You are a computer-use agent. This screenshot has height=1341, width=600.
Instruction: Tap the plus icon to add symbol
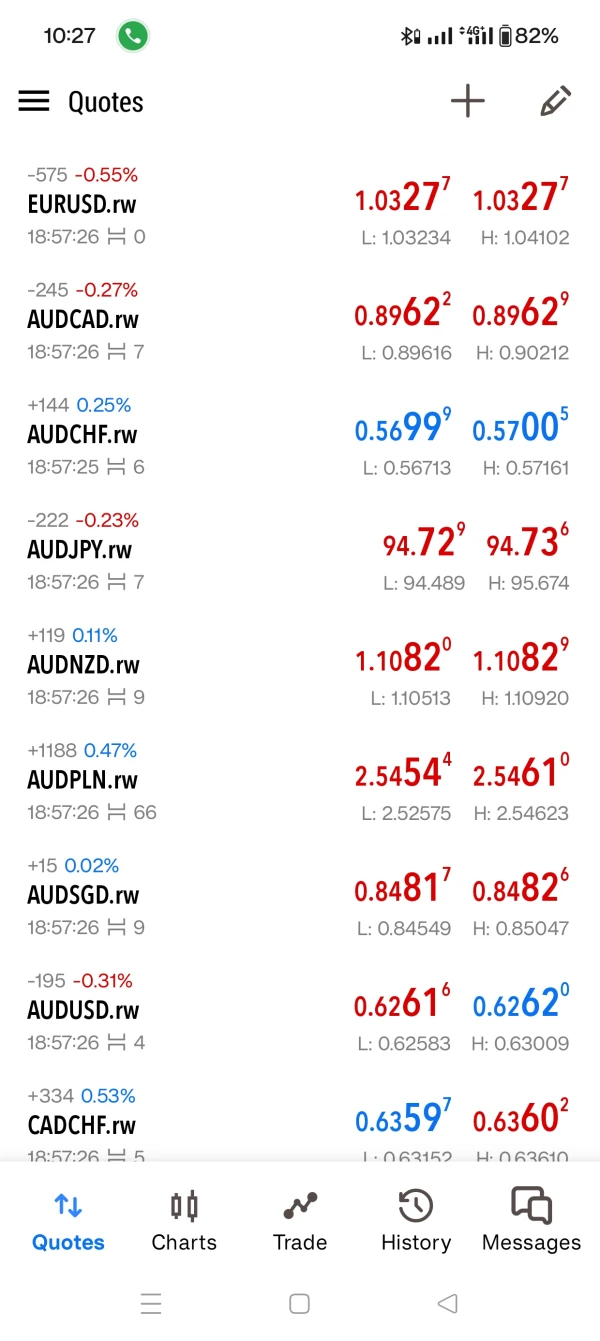pos(467,101)
